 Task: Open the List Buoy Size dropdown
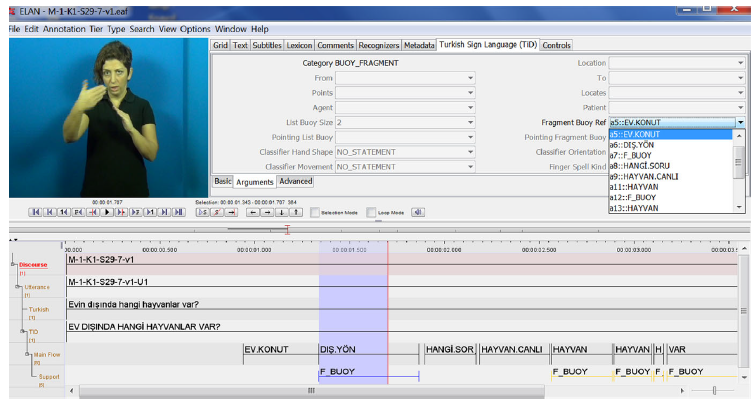(470, 122)
